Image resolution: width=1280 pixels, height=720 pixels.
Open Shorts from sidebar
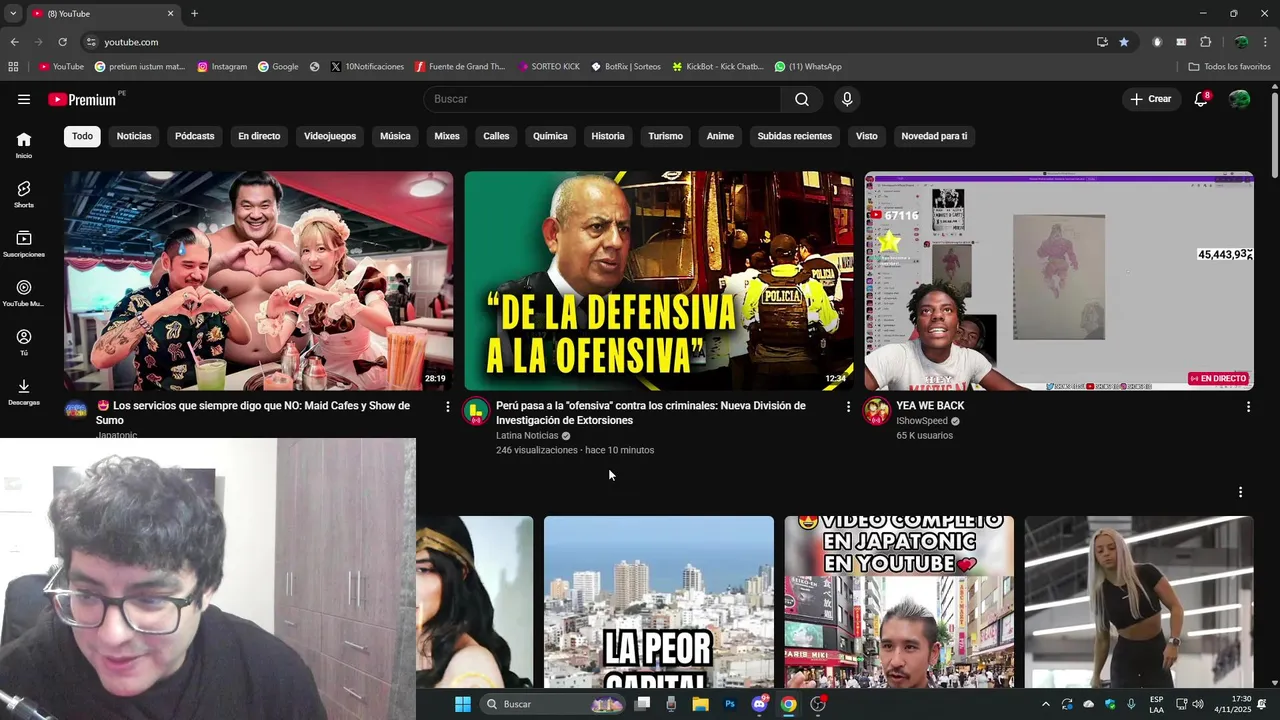(x=24, y=194)
